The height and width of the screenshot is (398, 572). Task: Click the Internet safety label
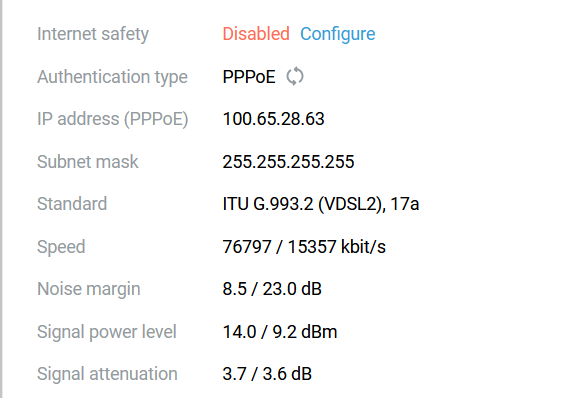click(93, 34)
